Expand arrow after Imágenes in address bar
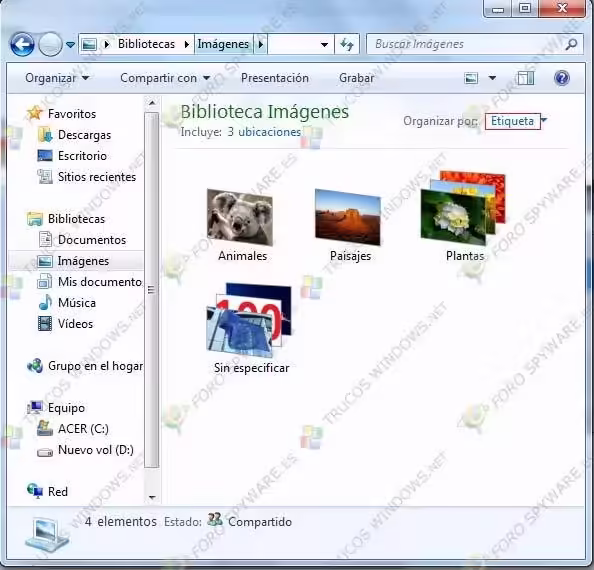 (261, 44)
